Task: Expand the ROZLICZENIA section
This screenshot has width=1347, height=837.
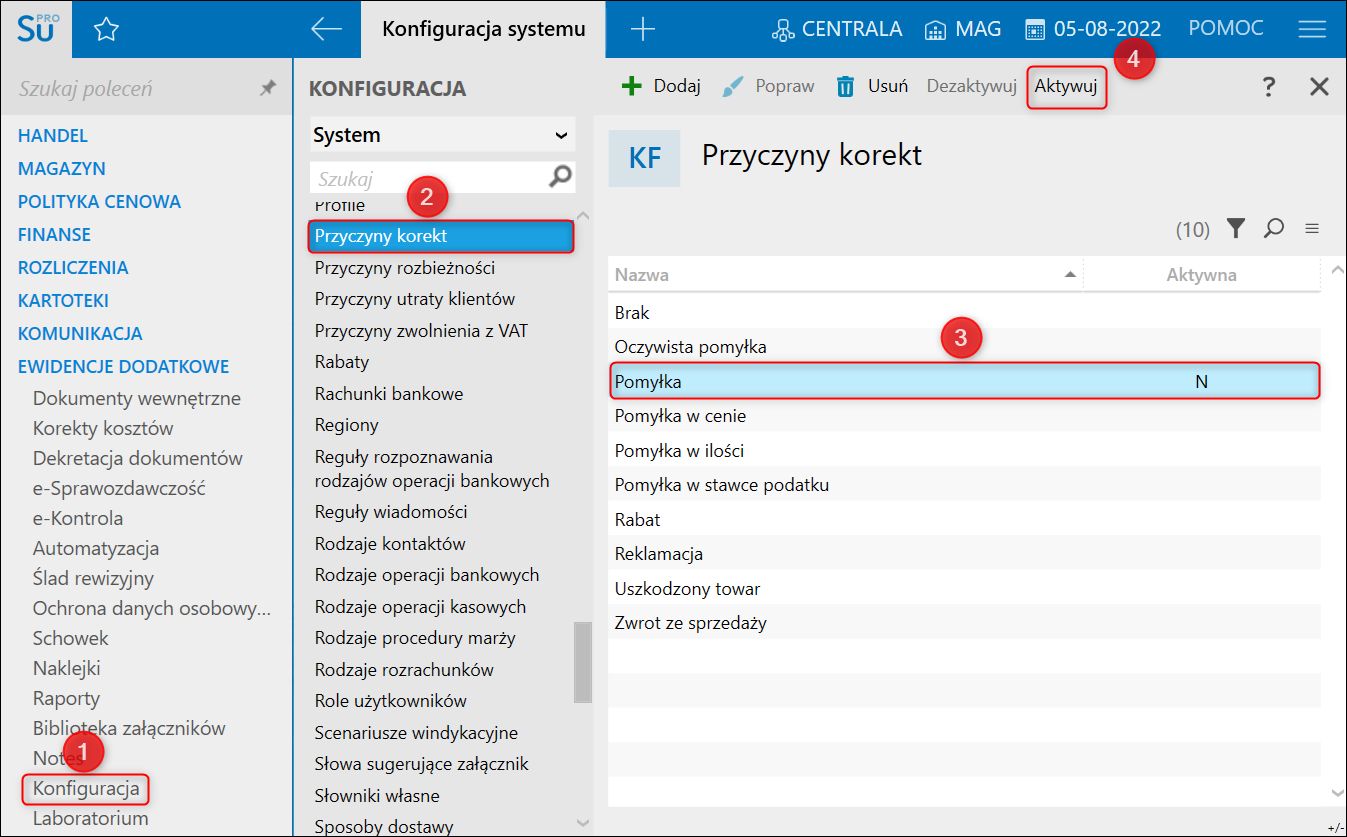Action: [x=73, y=267]
